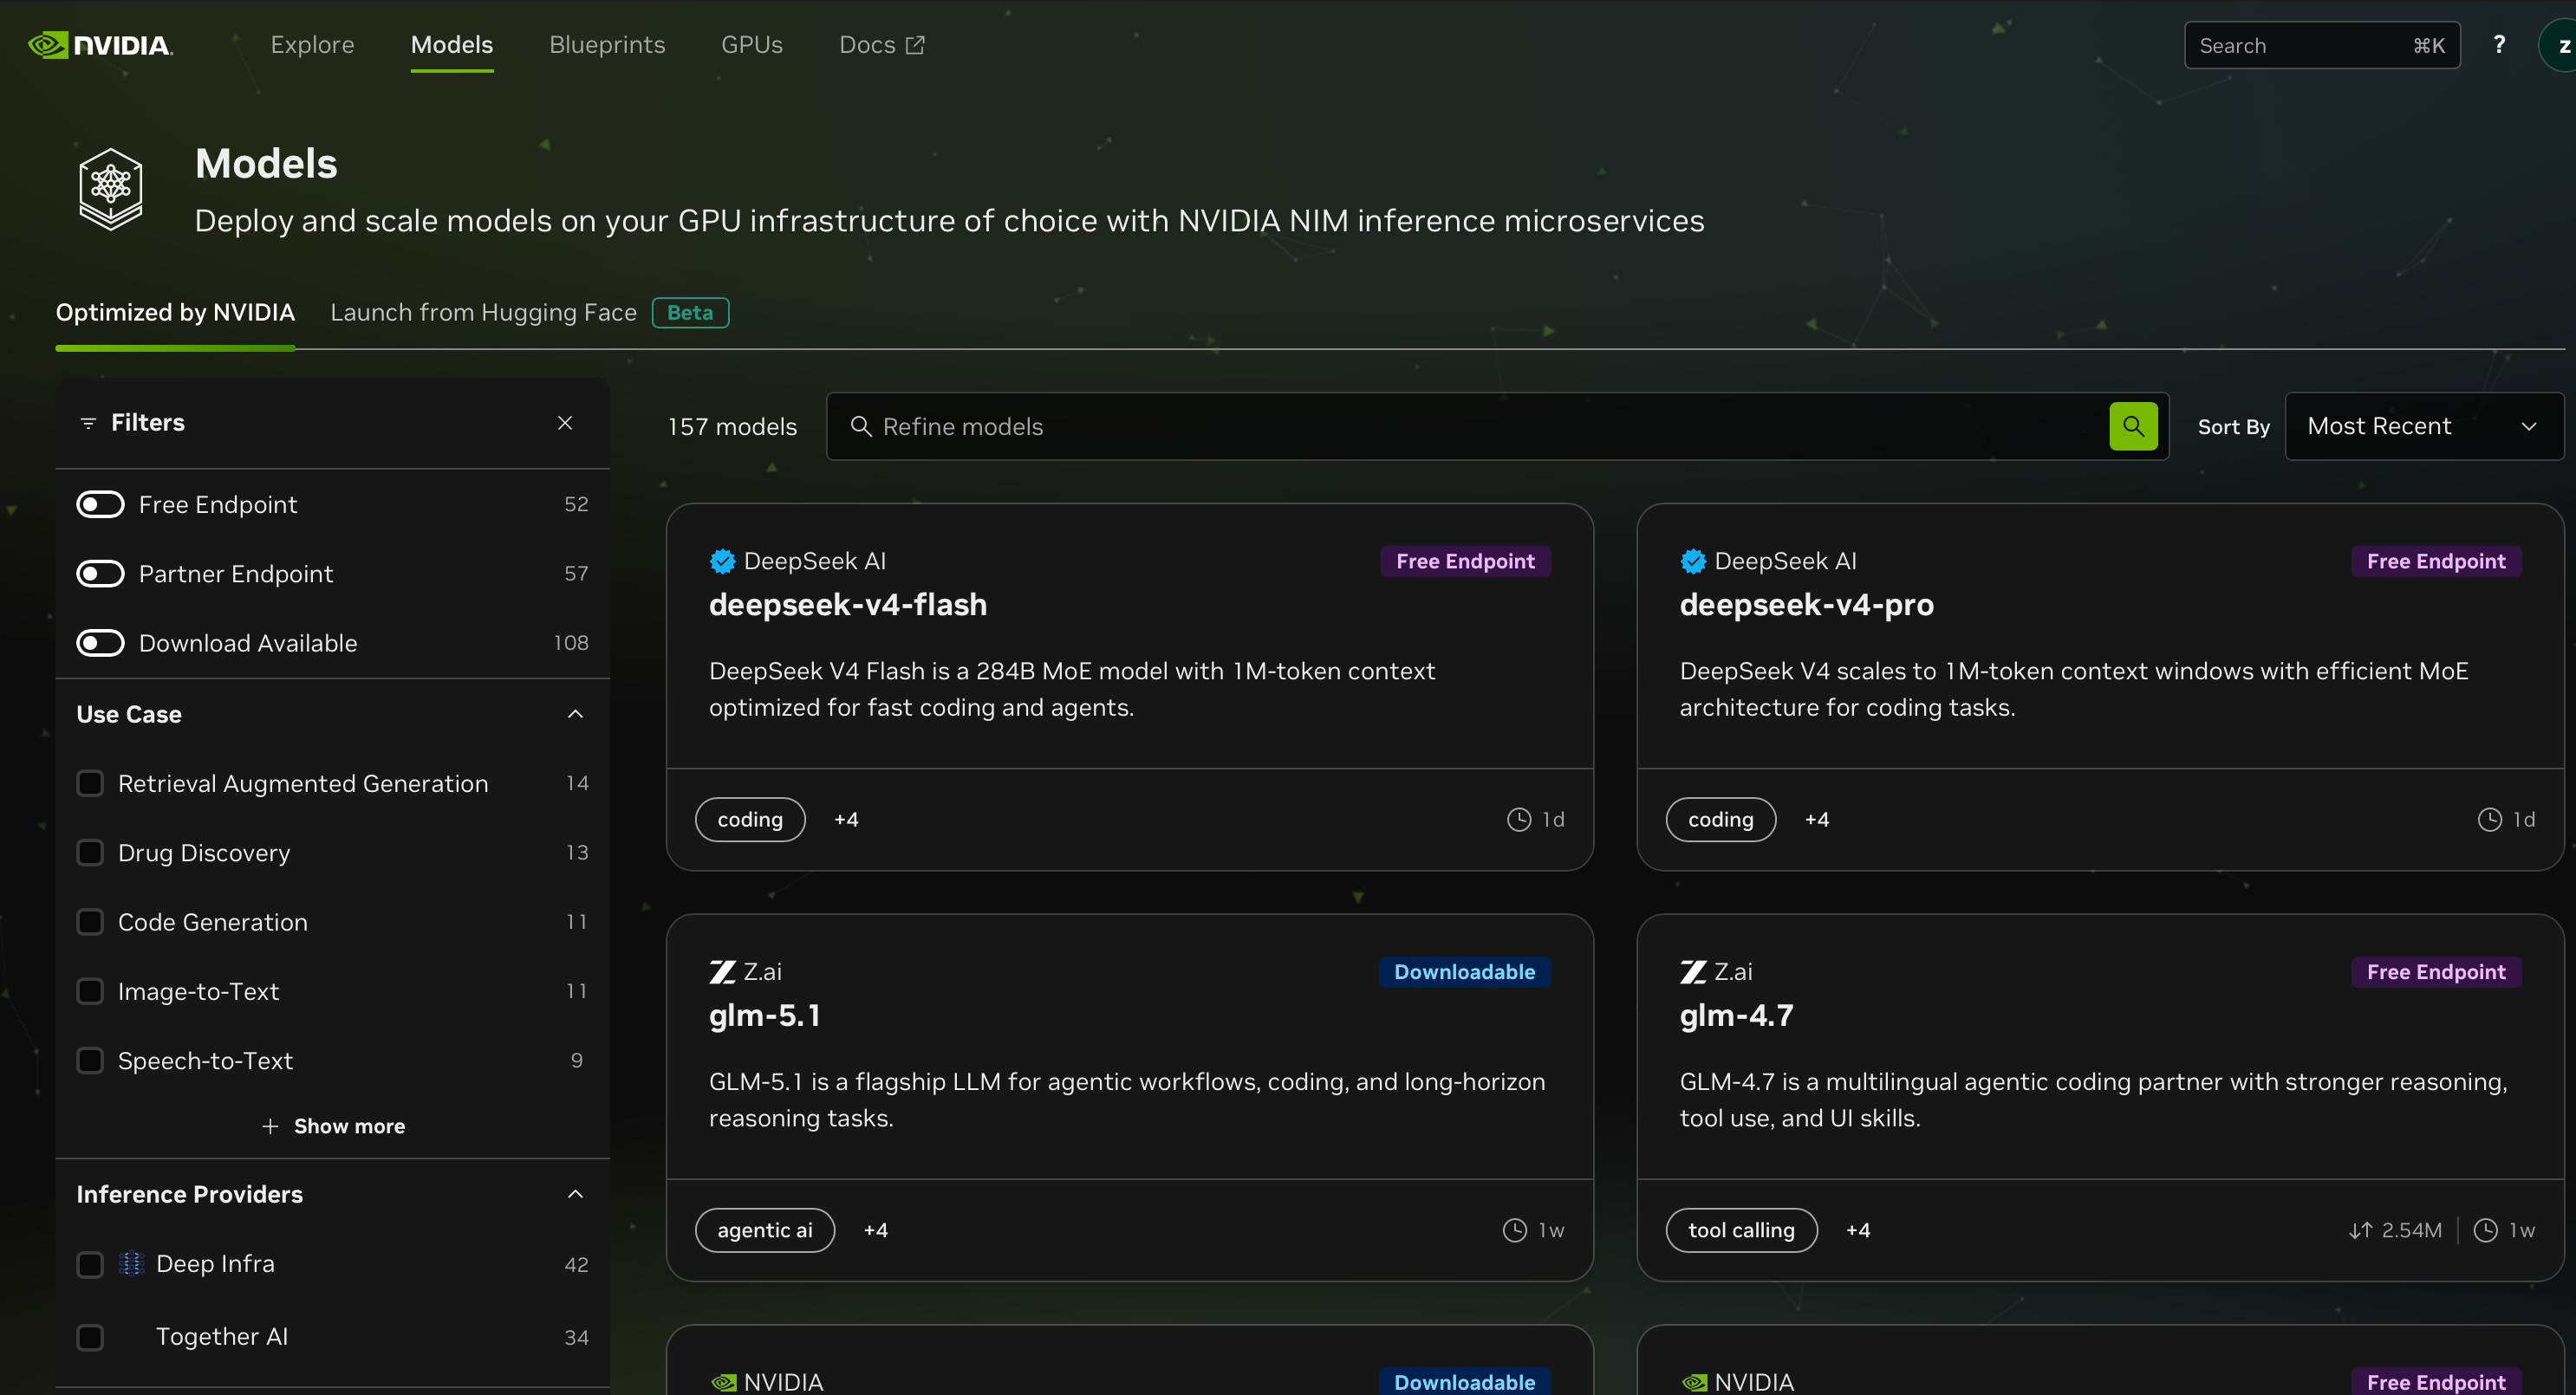Open the deepseek-v4-pro model title
Screen dimensions: 2576x1395
coord(1806,605)
